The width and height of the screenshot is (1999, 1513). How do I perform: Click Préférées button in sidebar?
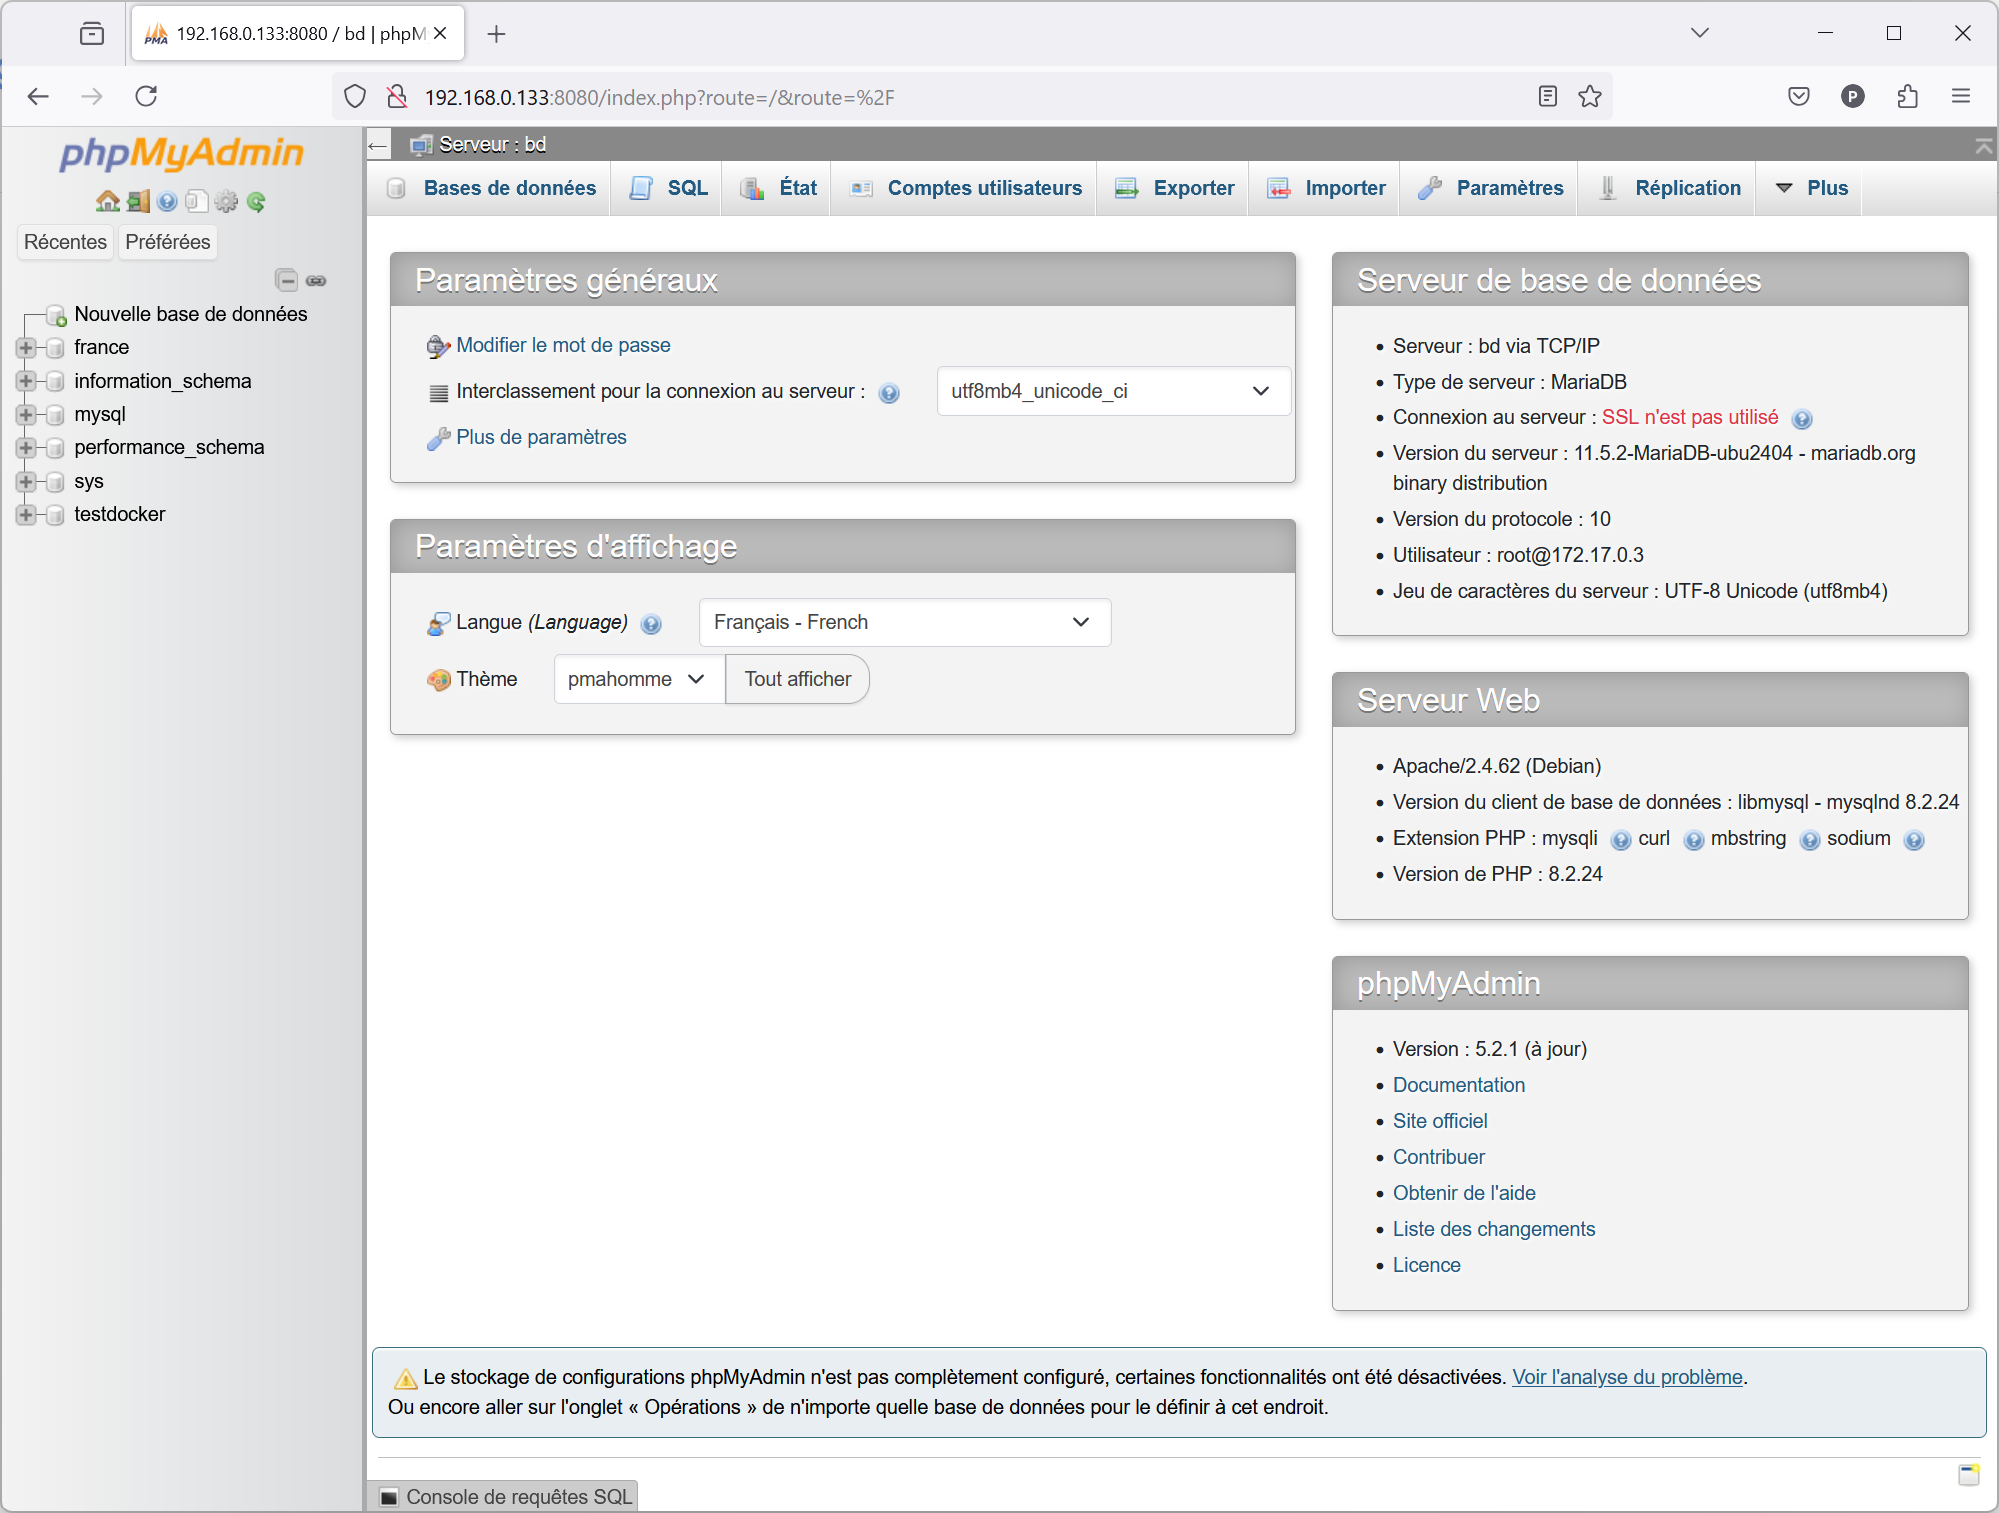(x=168, y=242)
